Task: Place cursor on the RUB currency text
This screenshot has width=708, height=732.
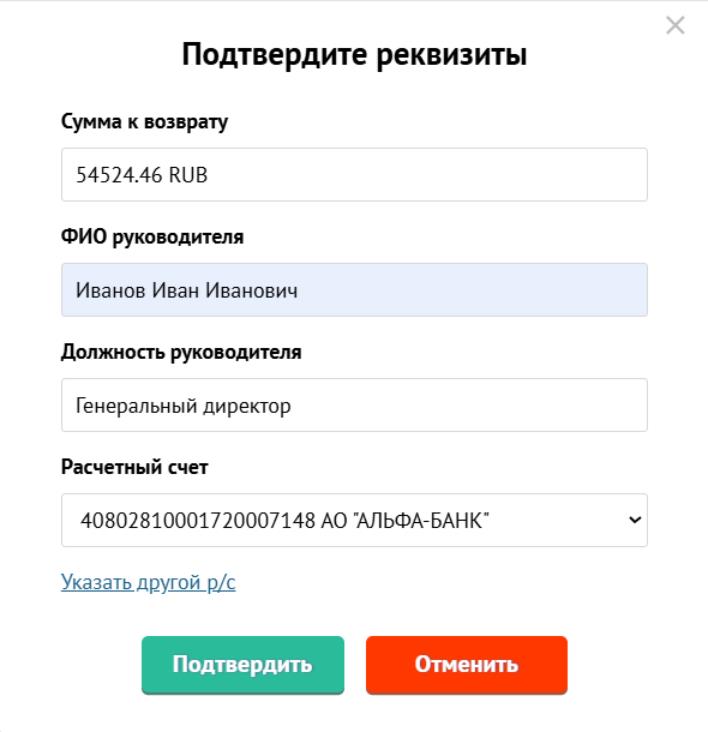Action: pyautogui.click(x=188, y=175)
